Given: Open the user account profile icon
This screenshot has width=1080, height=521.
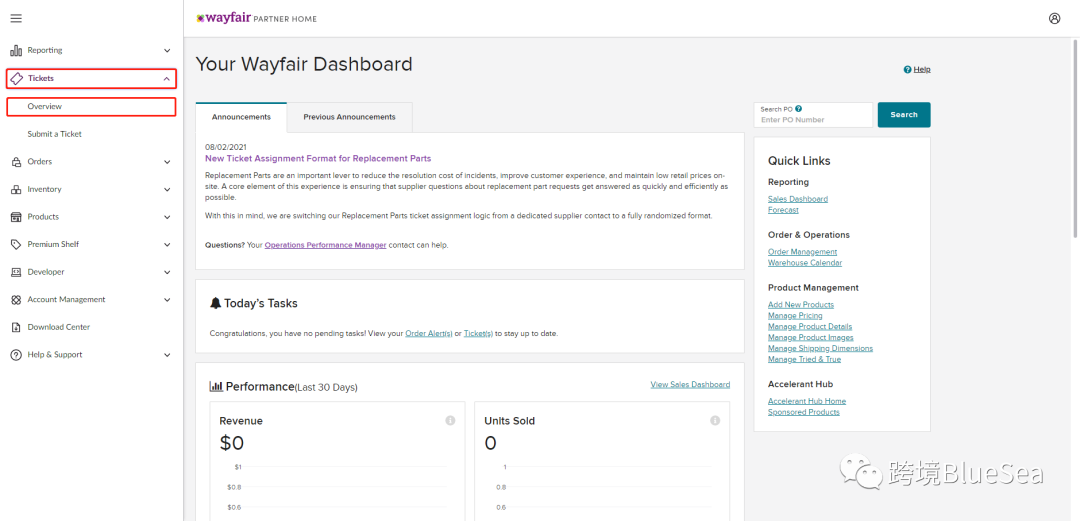Looking at the screenshot, I should coord(1055,19).
